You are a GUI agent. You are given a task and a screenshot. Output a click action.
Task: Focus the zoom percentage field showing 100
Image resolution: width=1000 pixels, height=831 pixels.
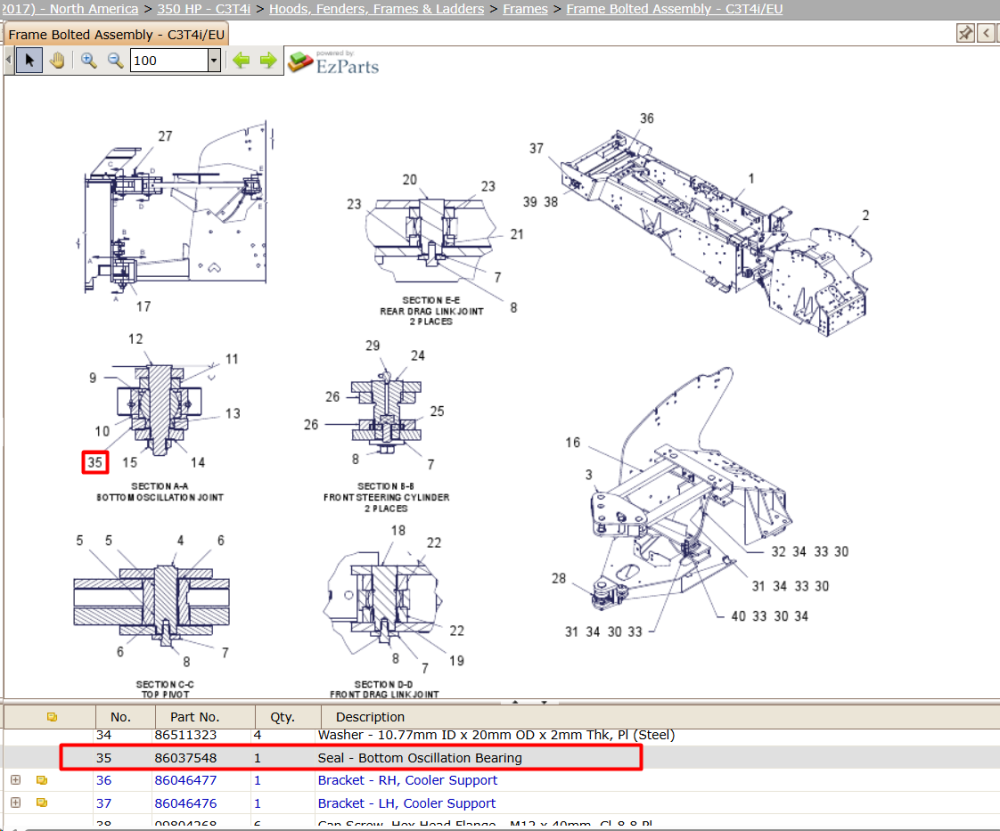(x=169, y=61)
